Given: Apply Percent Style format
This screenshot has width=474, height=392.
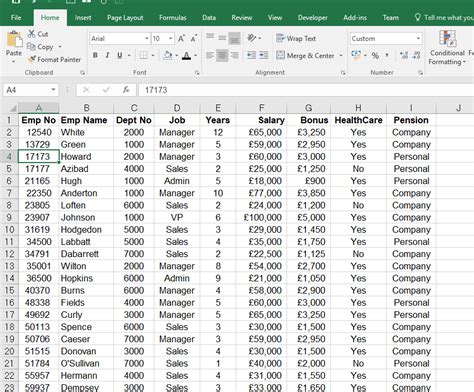Looking at the screenshot, I should (375, 55).
